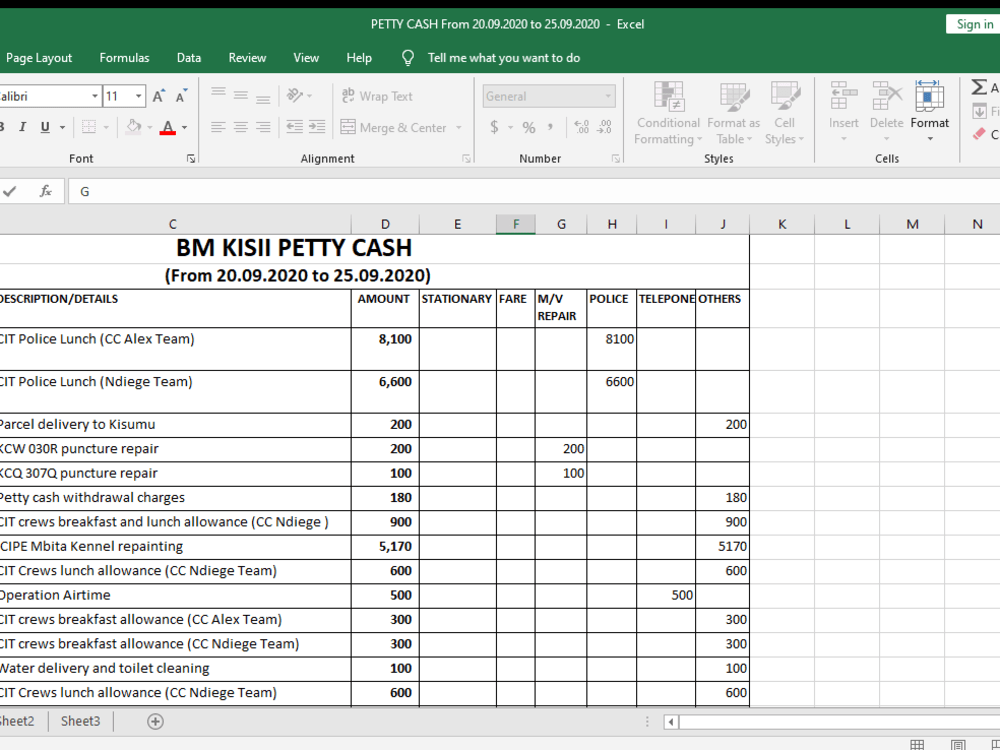Add a new sheet with the plus button
The height and width of the screenshot is (750, 1000).
(155, 721)
